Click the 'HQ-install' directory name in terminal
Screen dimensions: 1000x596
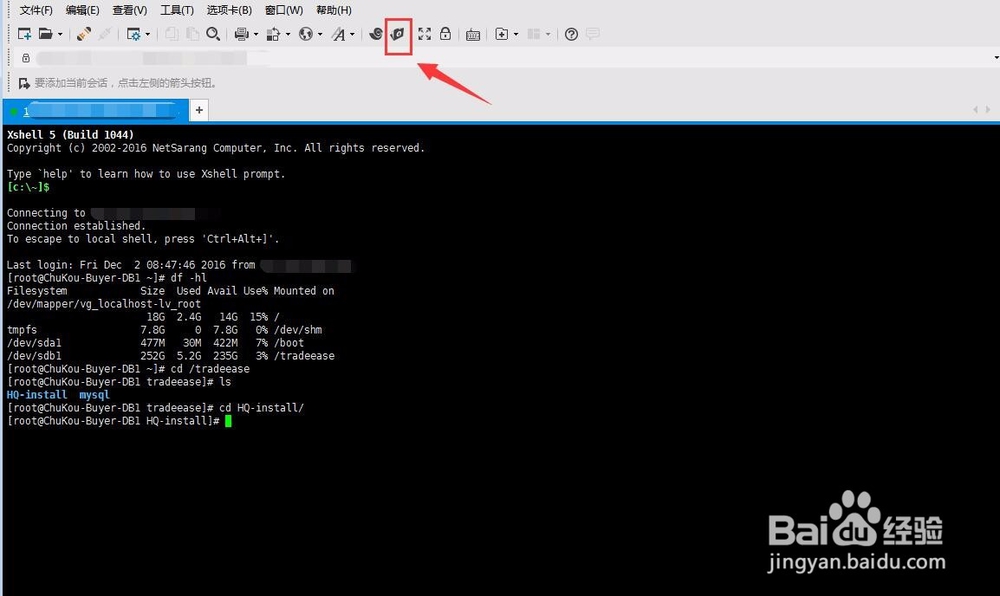tap(37, 395)
